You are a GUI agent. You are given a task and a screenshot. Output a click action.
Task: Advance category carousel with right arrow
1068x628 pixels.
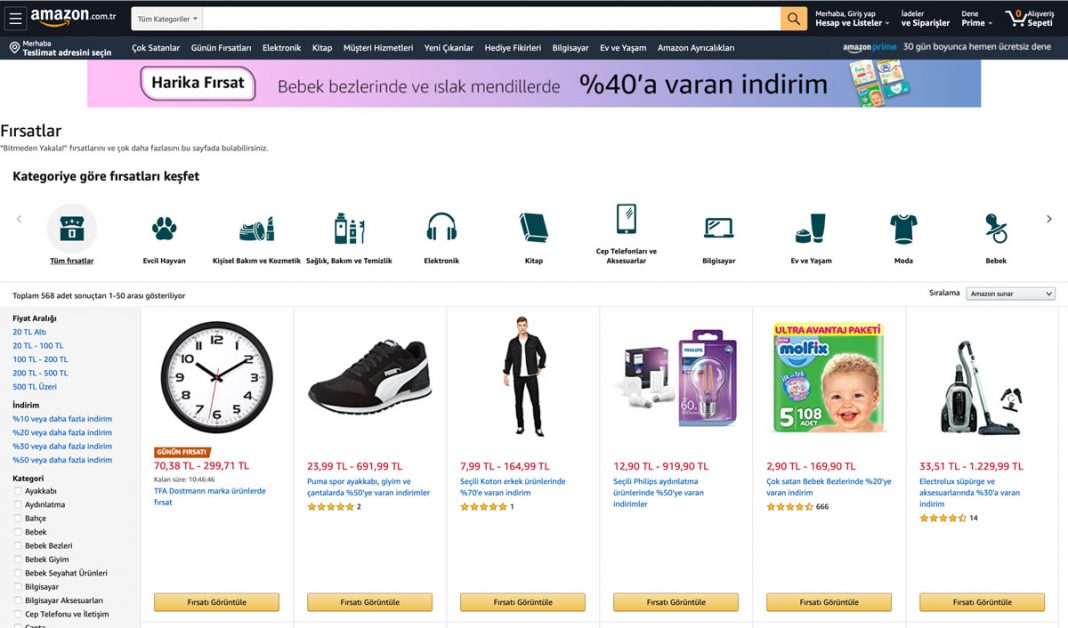tap(1049, 219)
